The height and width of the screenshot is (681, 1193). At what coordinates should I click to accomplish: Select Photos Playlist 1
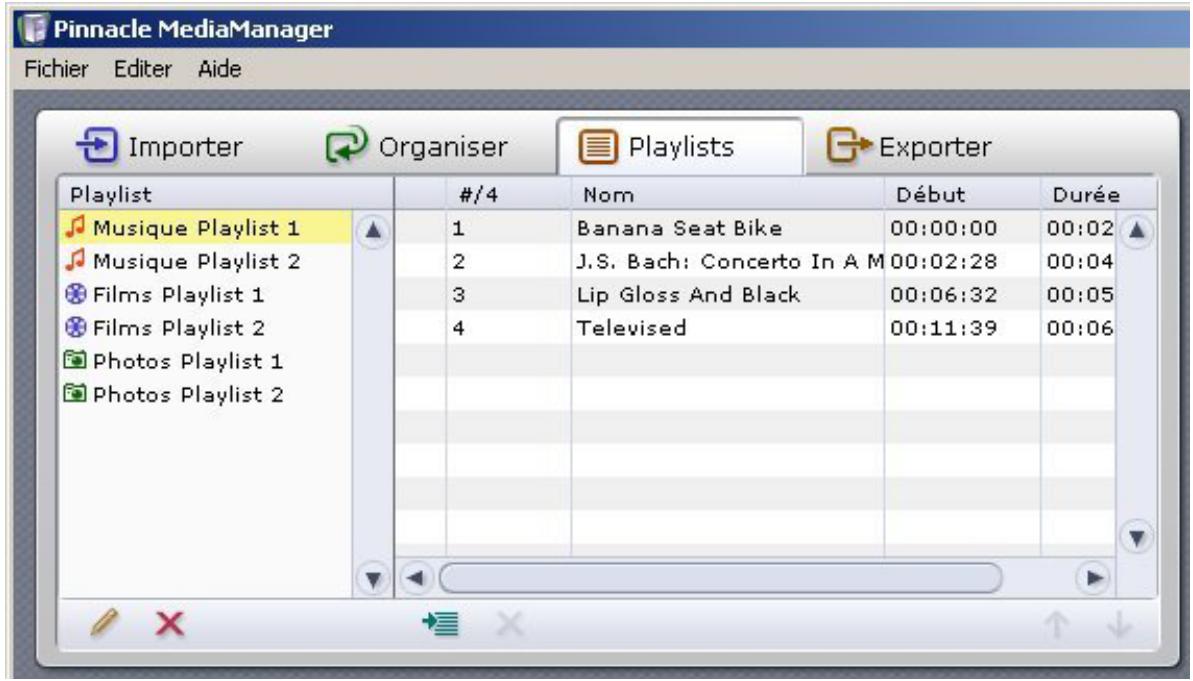tap(205, 361)
